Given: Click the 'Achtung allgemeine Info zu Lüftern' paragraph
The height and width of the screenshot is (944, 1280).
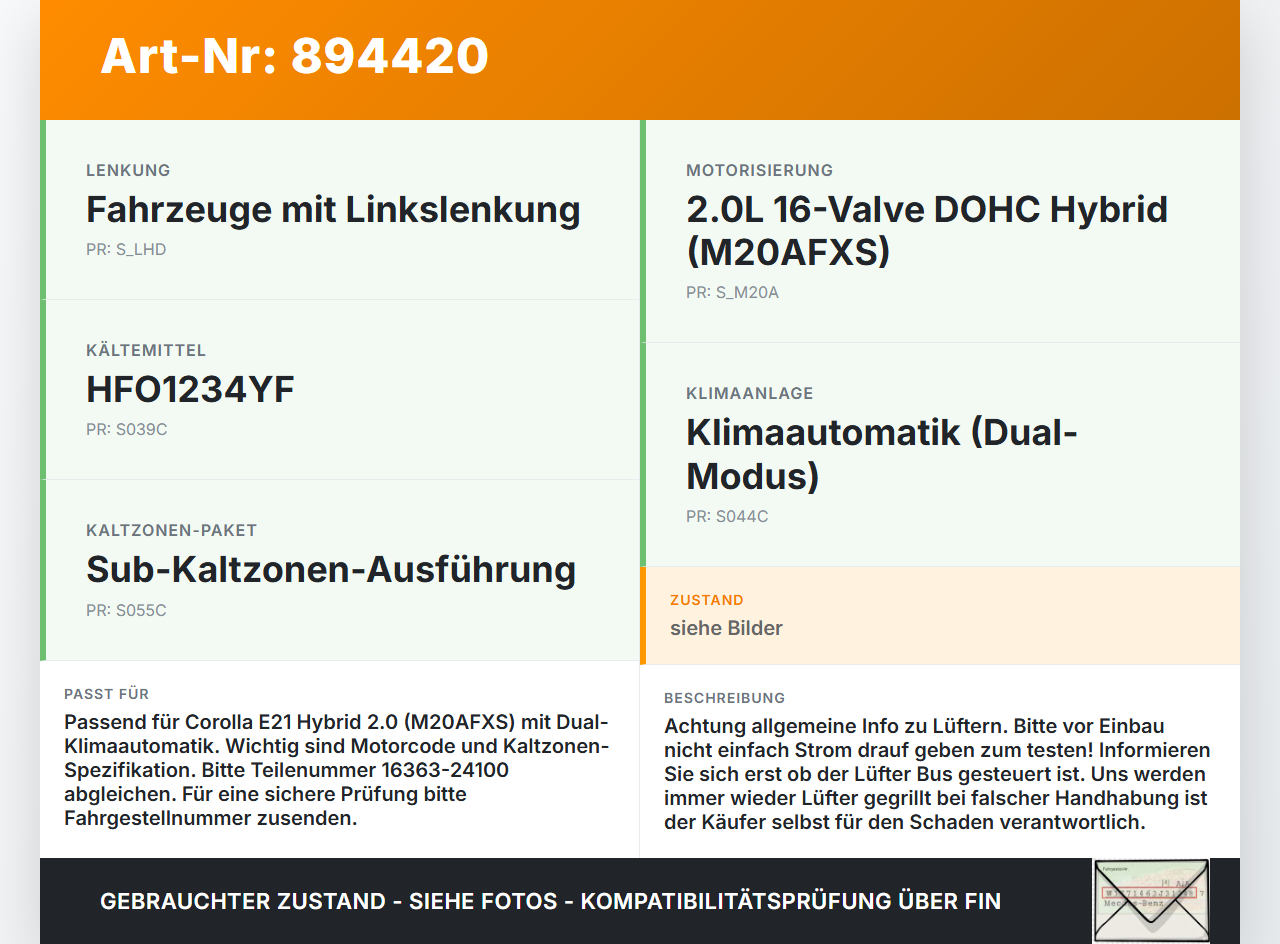Looking at the screenshot, I should pos(937,774).
